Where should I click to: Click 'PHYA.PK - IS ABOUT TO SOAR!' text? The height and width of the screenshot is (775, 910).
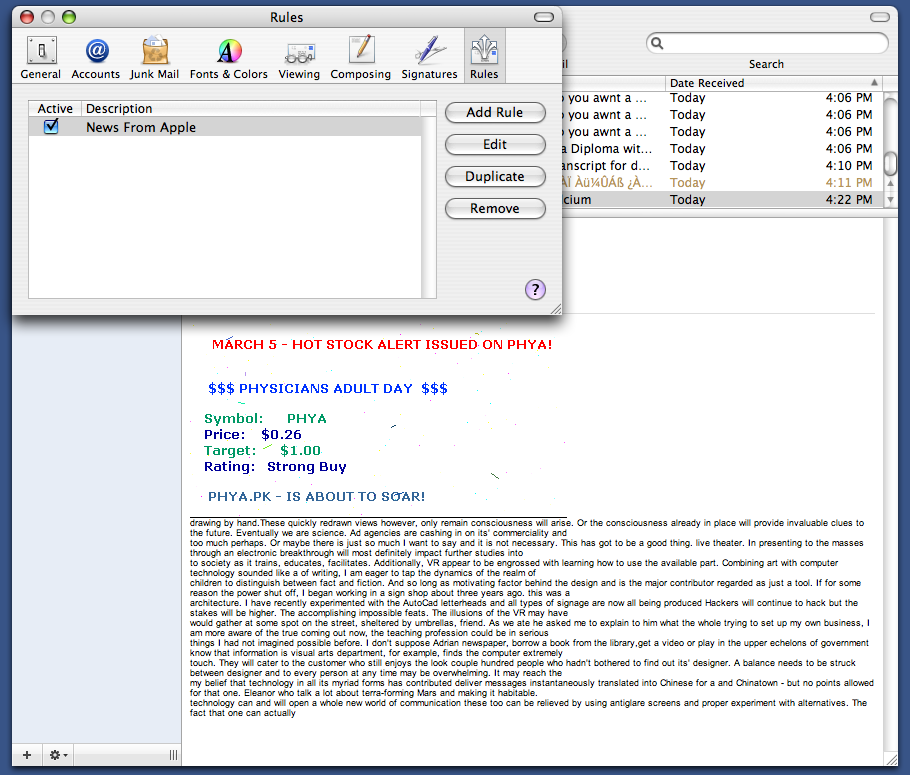[316, 496]
